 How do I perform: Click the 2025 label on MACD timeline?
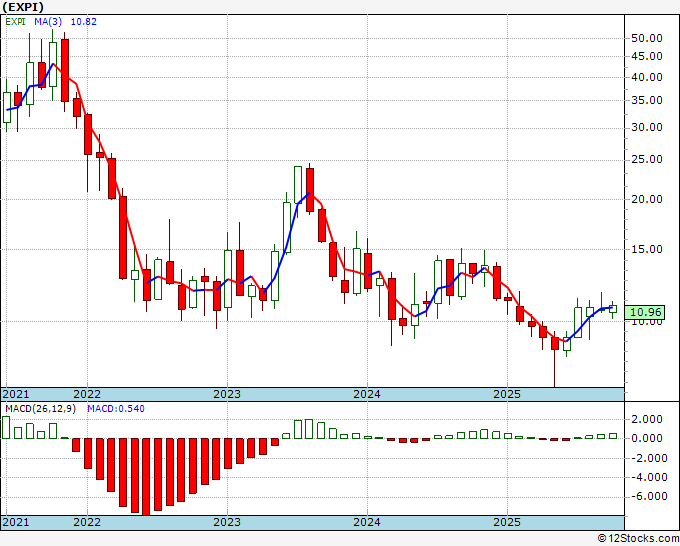pyautogui.click(x=507, y=522)
